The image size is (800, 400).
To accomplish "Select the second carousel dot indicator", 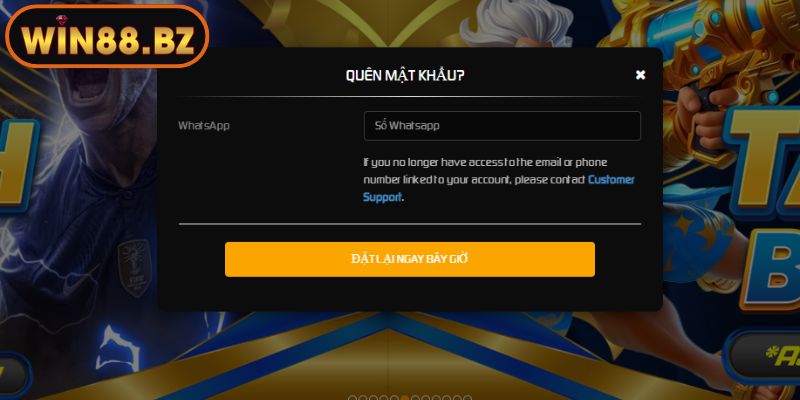I will (363, 398).
